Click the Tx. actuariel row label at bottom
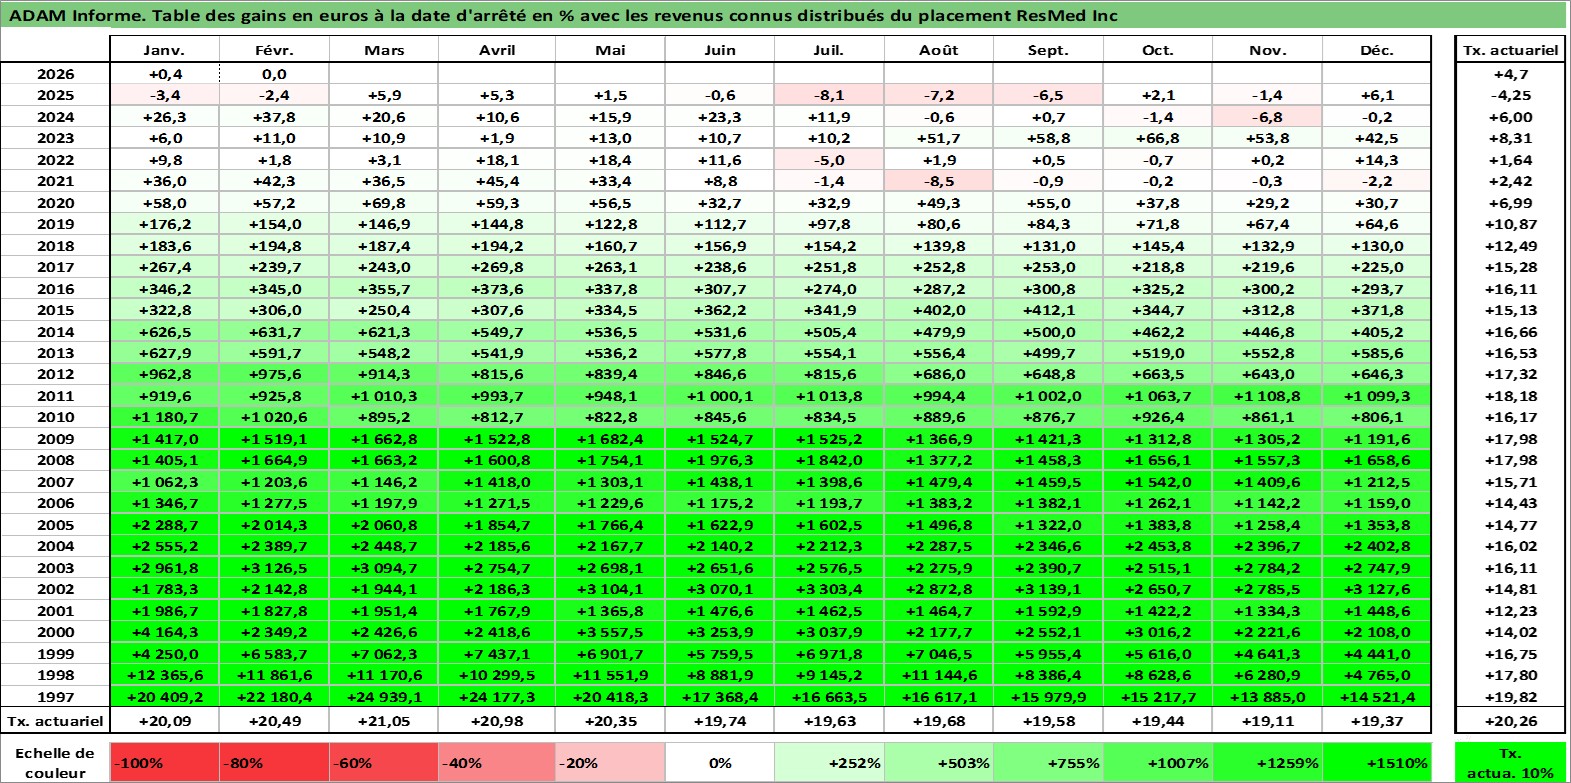The width and height of the screenshot is (1571, 783). coord(55,721)
